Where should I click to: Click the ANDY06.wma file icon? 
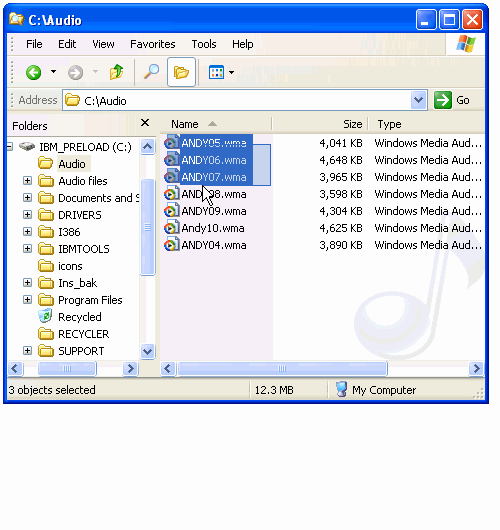[x=171, y=160]
